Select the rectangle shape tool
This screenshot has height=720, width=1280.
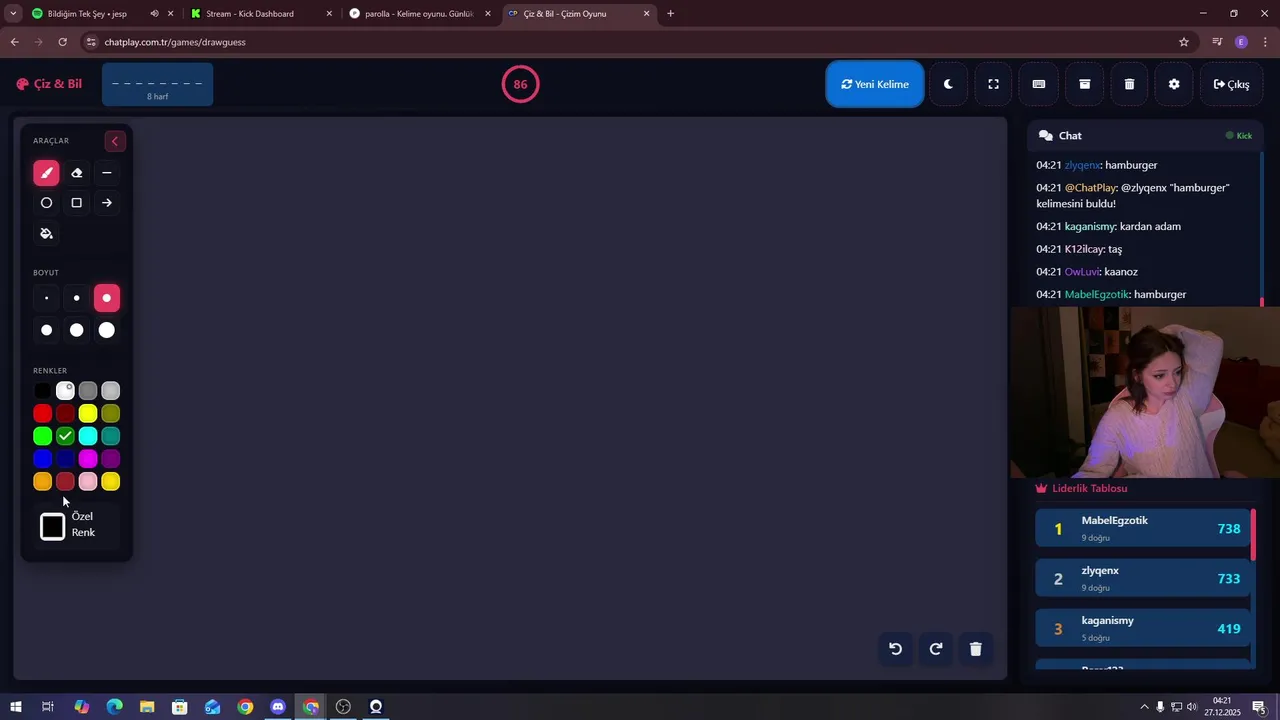pyautogui.click(x=76, y=203)
